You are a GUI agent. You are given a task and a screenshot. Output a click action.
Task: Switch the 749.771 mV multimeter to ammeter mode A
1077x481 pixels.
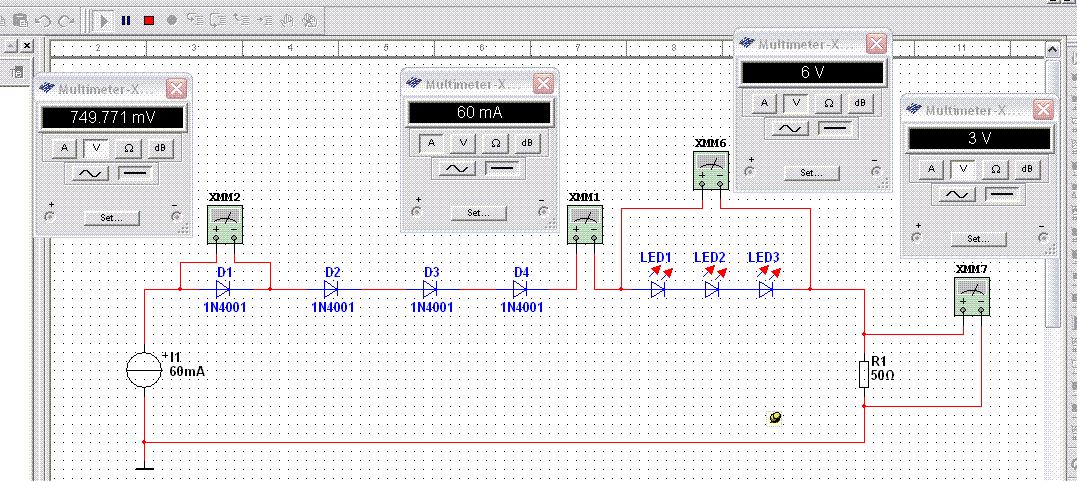(65, 148)
